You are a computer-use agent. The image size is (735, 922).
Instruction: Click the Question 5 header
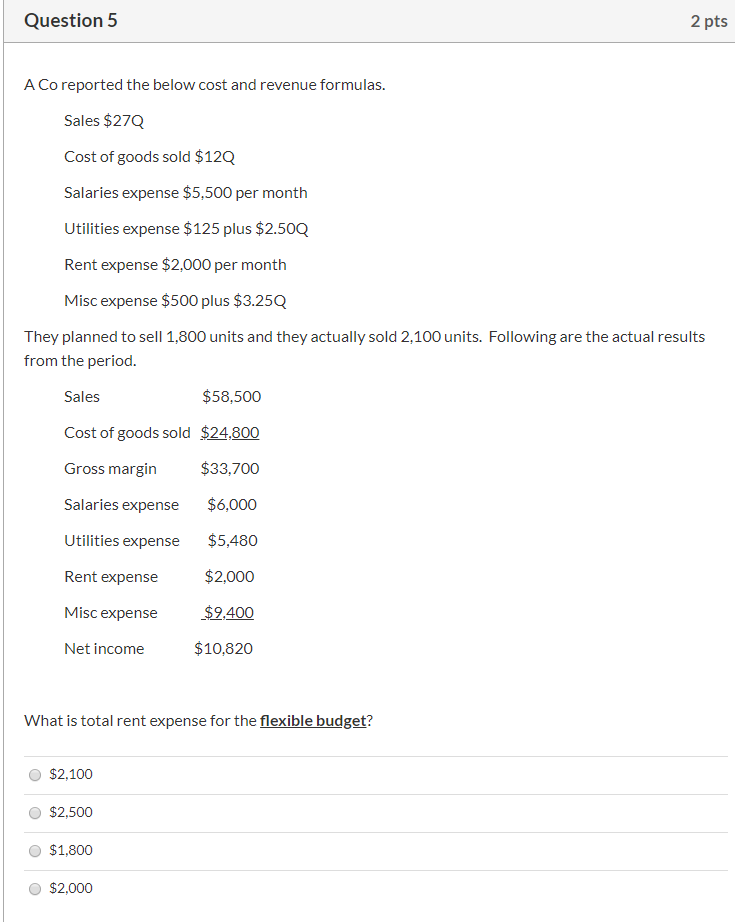point(71,20)
